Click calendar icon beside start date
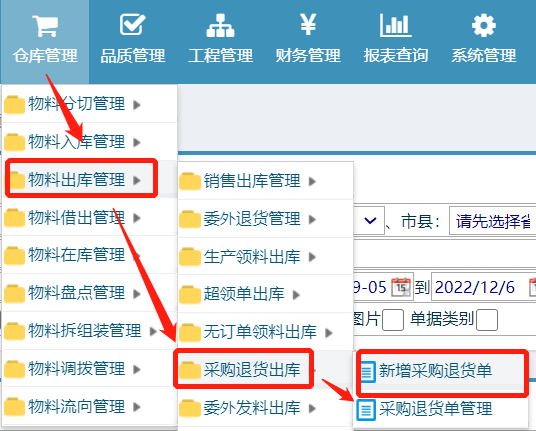This screenshot has width=536, height=431. pos(401,287)
